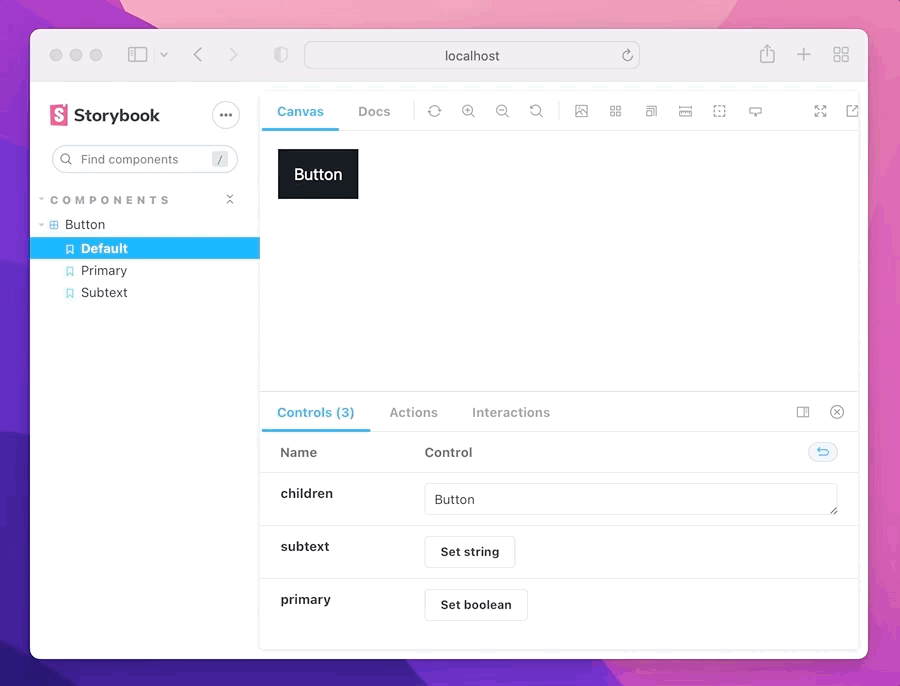Open the Controls (3) tab
The height and width of the screenshot is (686, 900).
pos(316,412)
